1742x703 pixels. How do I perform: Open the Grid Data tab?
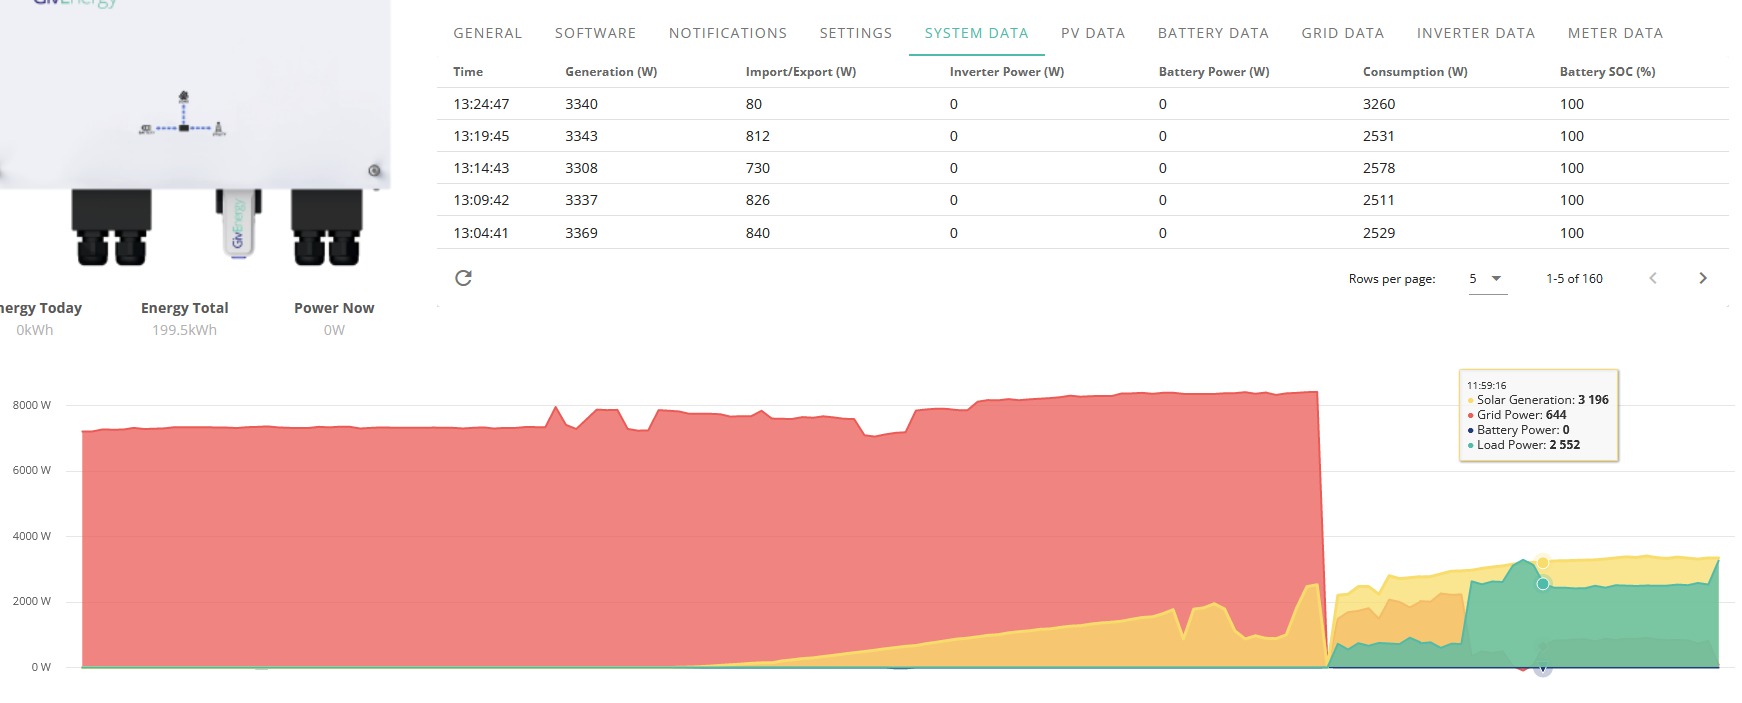[1342, 33]
